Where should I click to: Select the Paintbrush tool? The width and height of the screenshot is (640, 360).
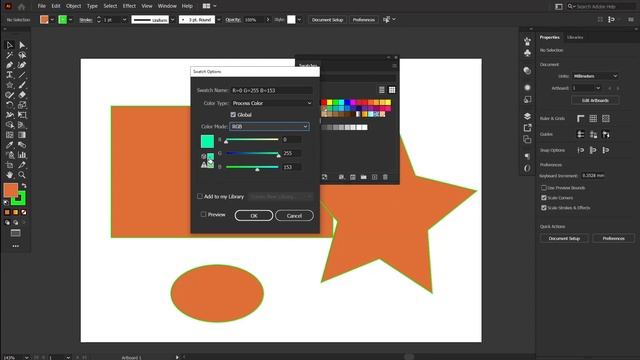22,85
